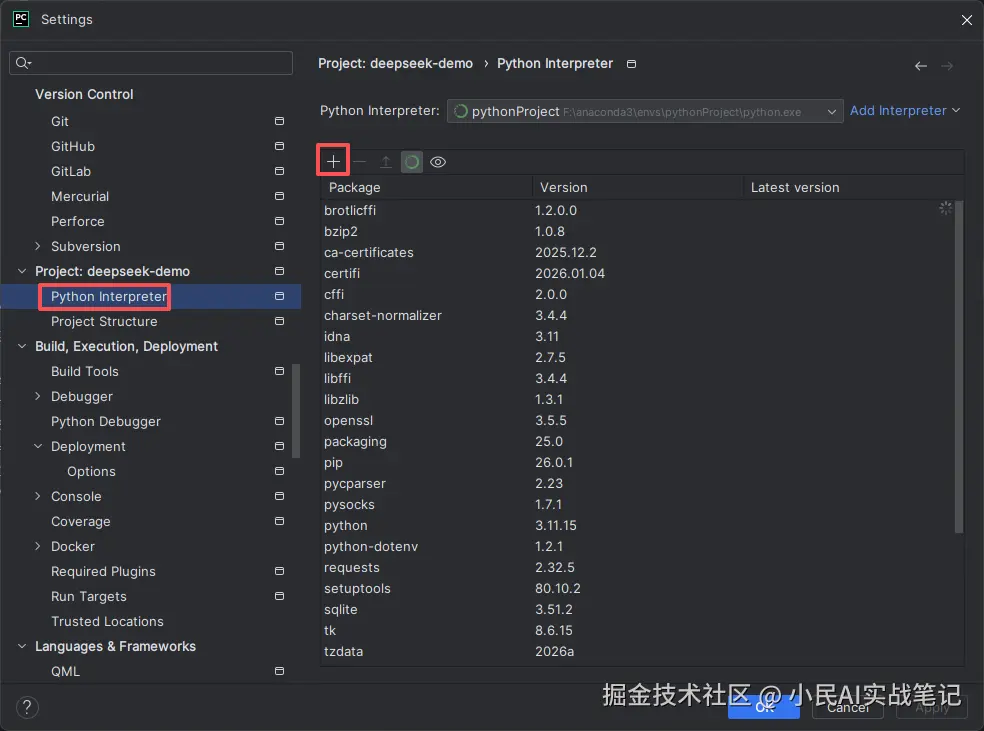This screenshot has height=731, width=984.
Task: Click the package list vertical scrollbar
Action: point(958,367)
